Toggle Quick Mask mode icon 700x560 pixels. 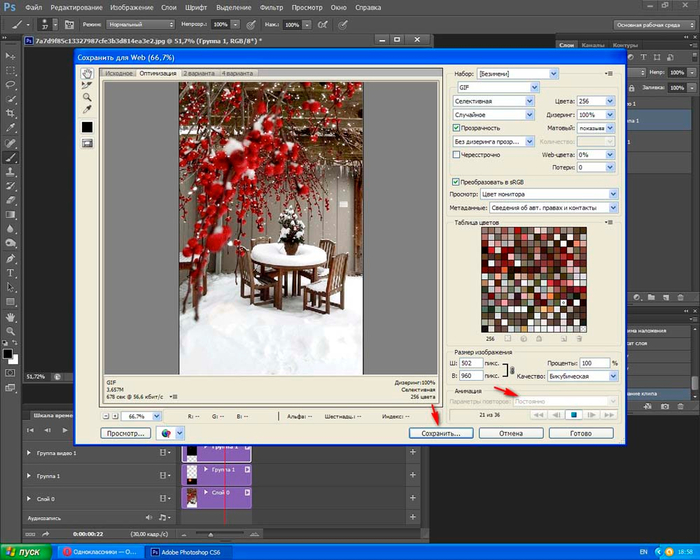[10, 372]
